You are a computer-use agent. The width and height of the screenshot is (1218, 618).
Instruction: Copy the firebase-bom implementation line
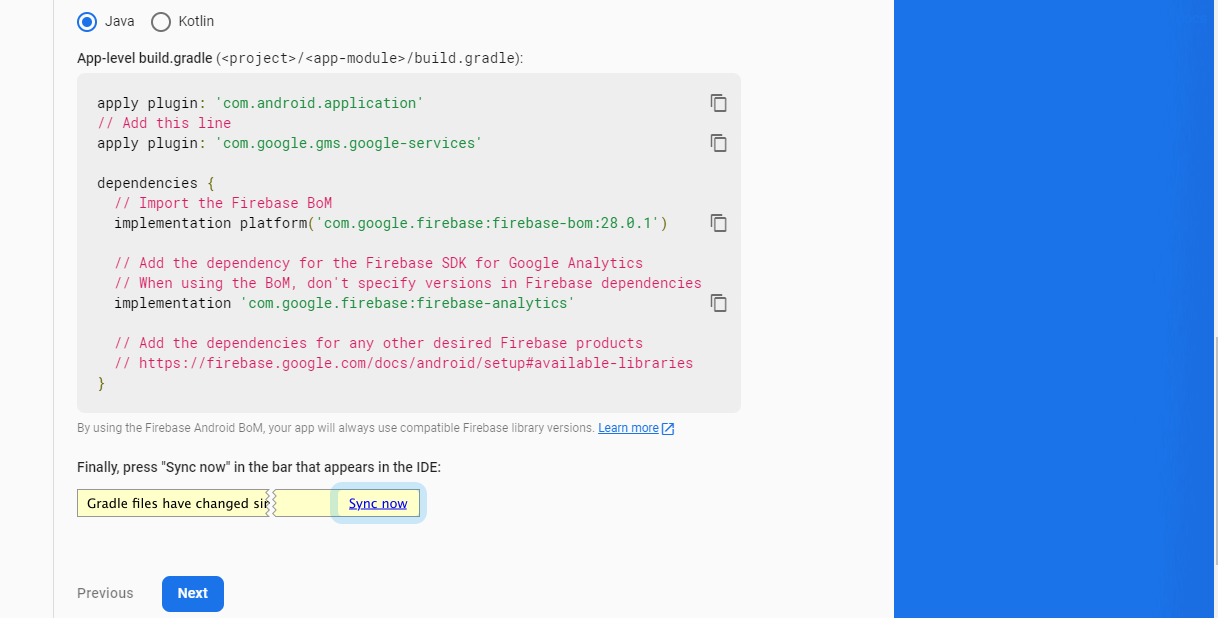tap(718, 223)
